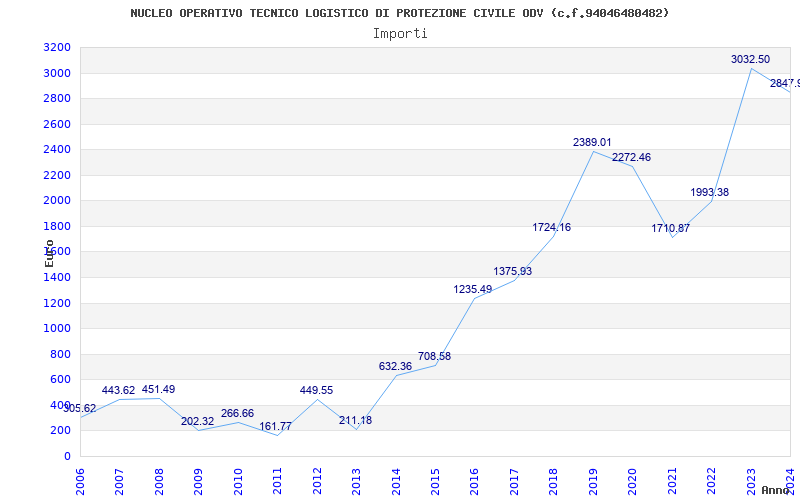The width and height of the screenshot is (800, 500).
Task: Click the 'Anno' x-axis title
Action: 776,490
